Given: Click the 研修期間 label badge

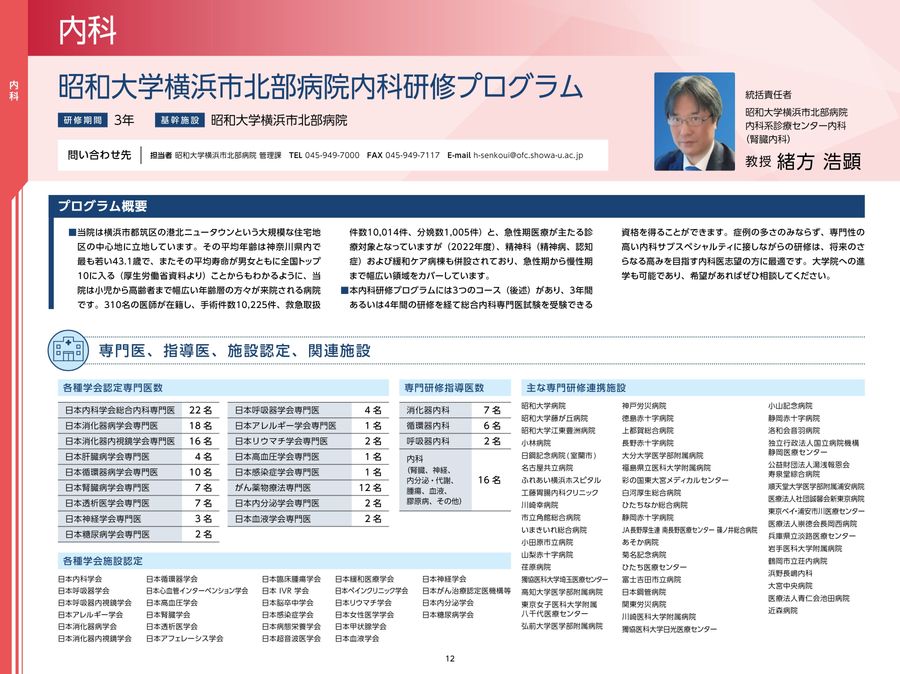Looking at the screenshot, I should (83, 120).
